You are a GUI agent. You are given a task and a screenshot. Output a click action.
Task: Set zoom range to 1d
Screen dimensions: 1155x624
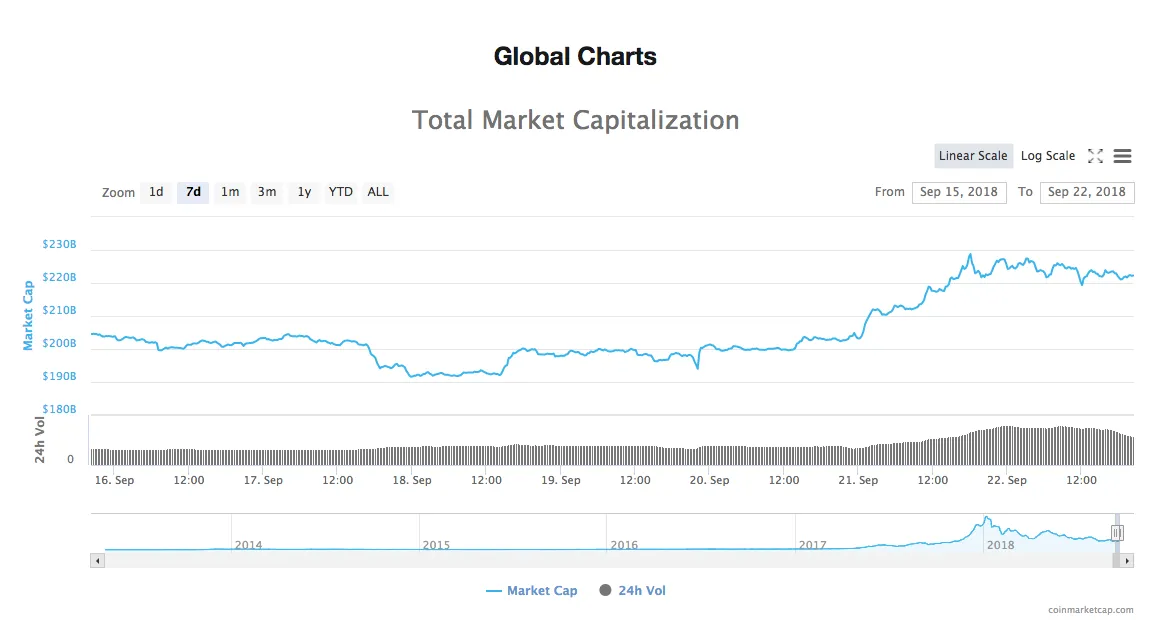click(x=156, y=192)
